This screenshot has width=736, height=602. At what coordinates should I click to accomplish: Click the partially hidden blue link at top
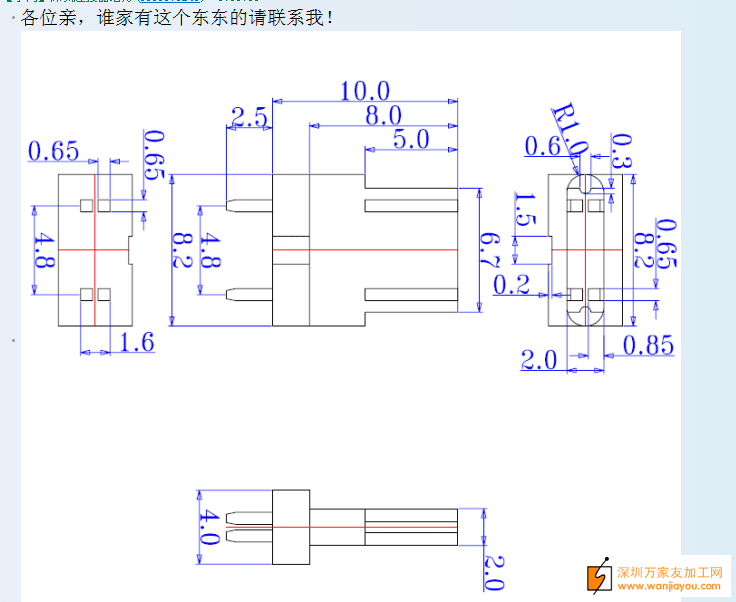(175, 3)
